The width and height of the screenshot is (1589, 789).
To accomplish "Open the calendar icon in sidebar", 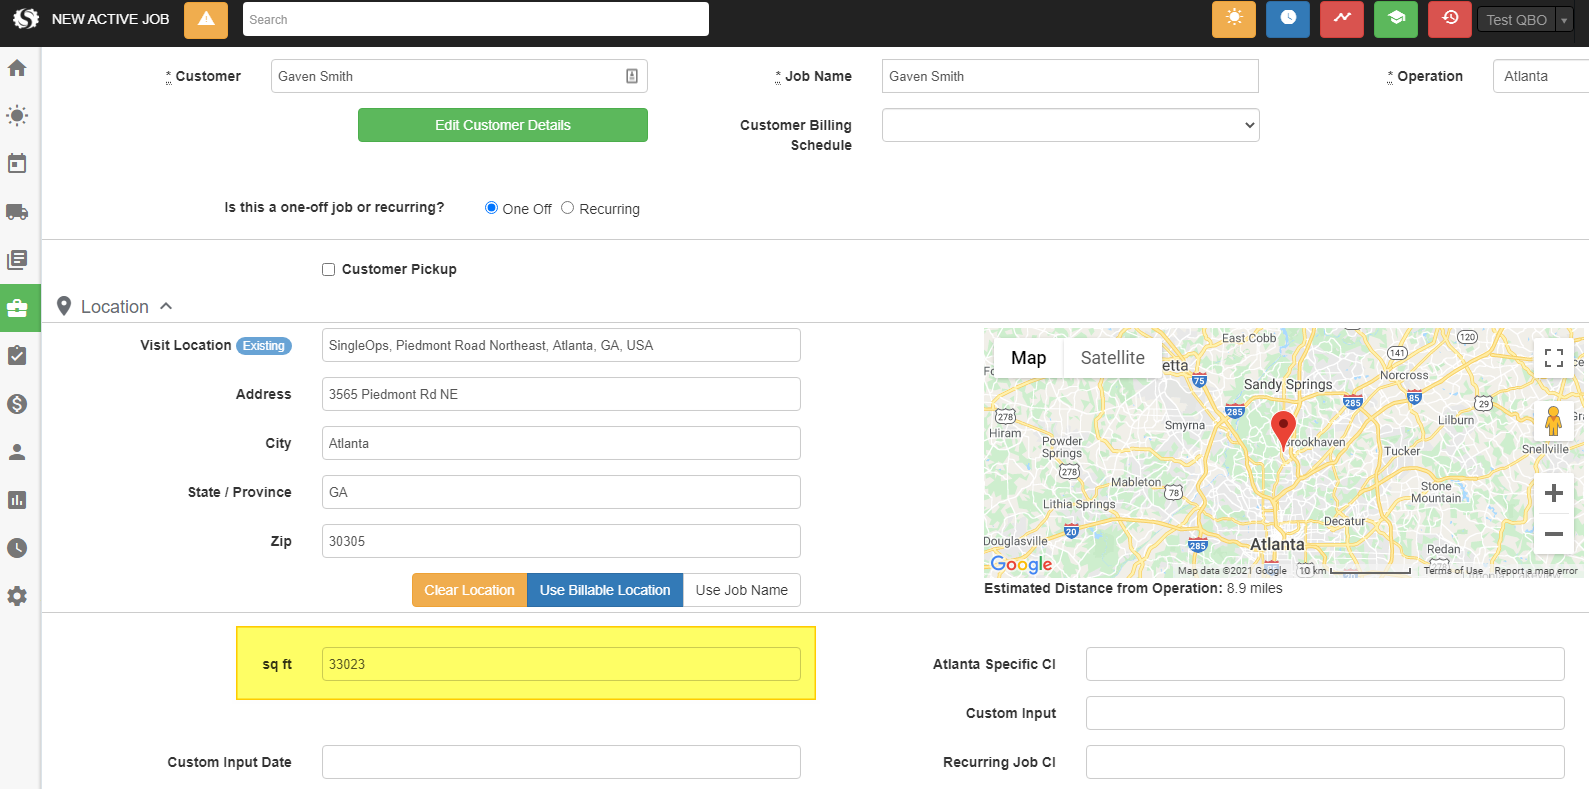I will (x=17, y=163).
